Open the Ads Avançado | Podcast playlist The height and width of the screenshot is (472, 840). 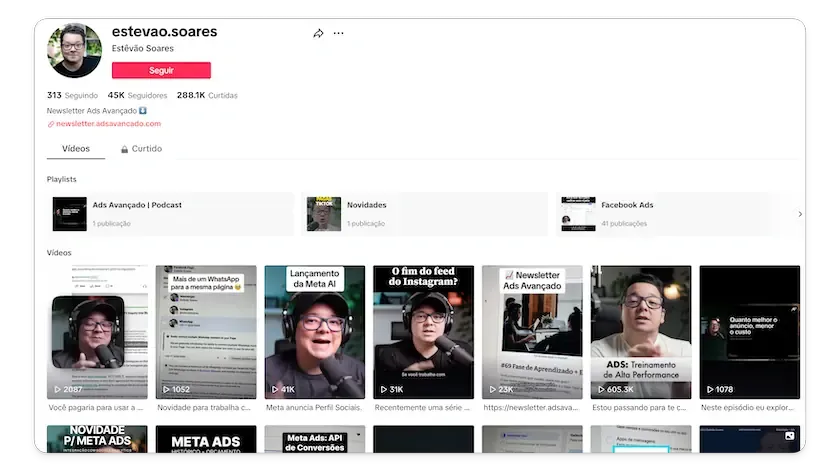170,214
